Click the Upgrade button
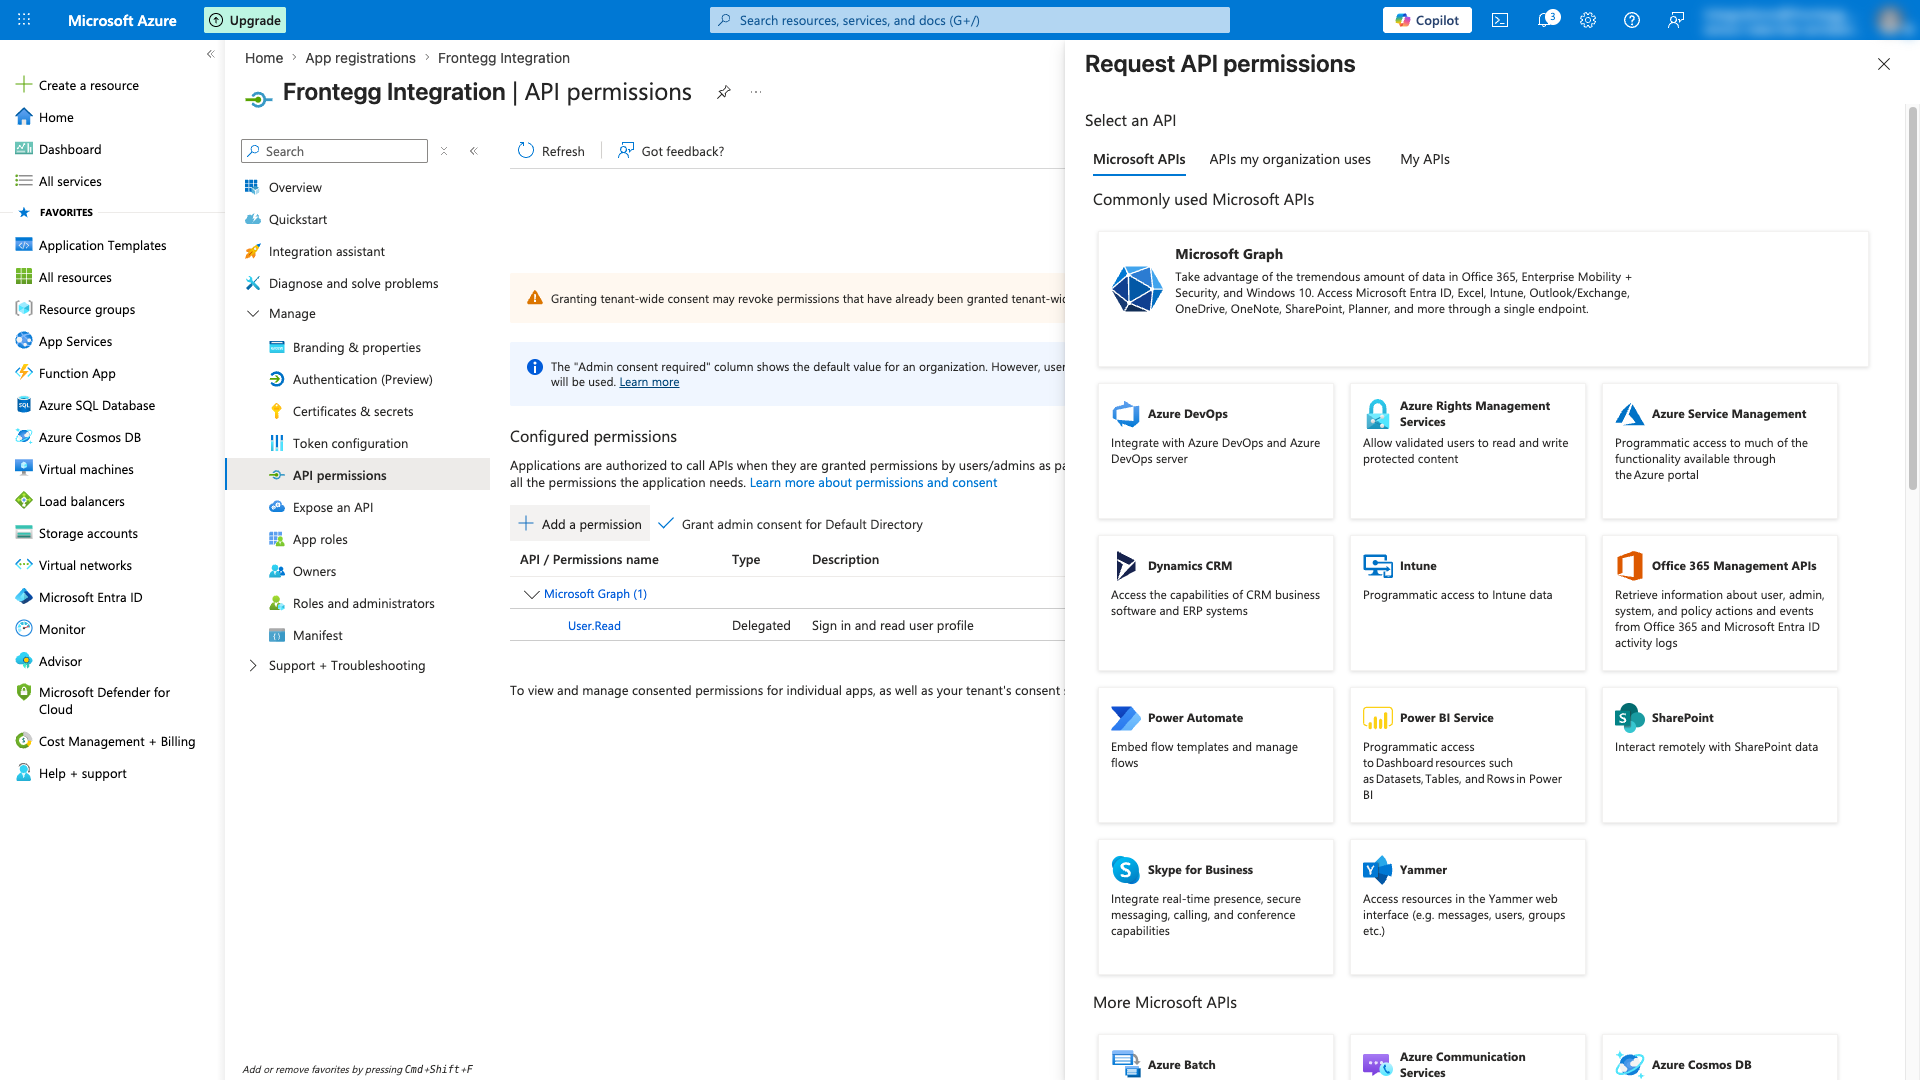This screenshot has width=1920, height=1080. (245, 20)
